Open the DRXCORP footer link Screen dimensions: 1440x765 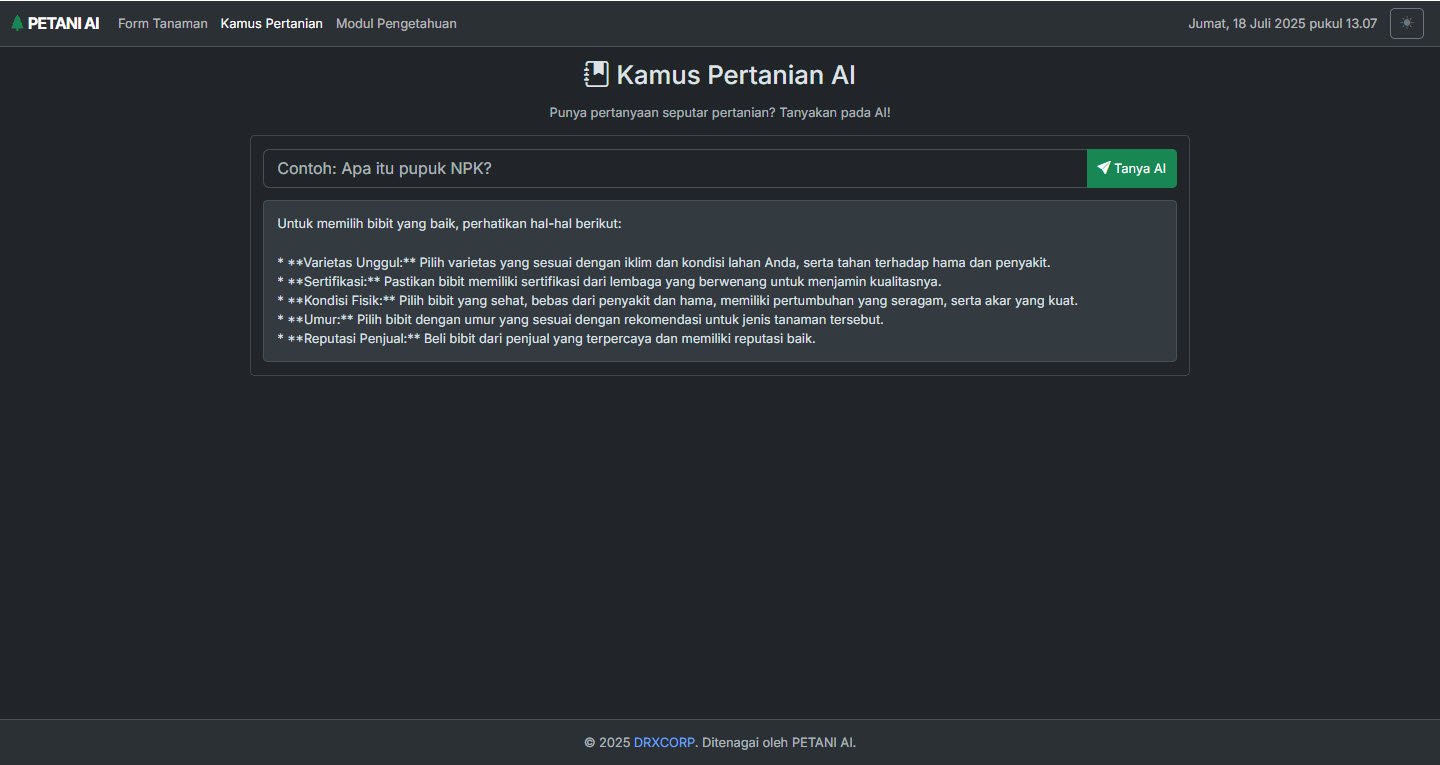[664, 742]
